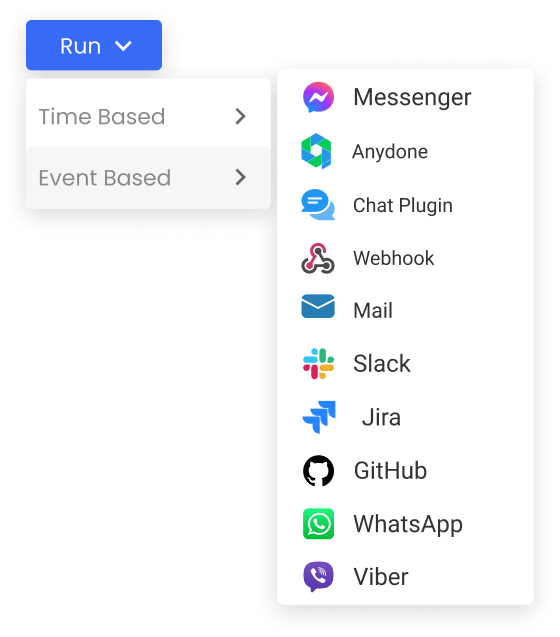Click the Viber purple phone icon
This screenshot has height=637, width=560.
coord(318,577)
